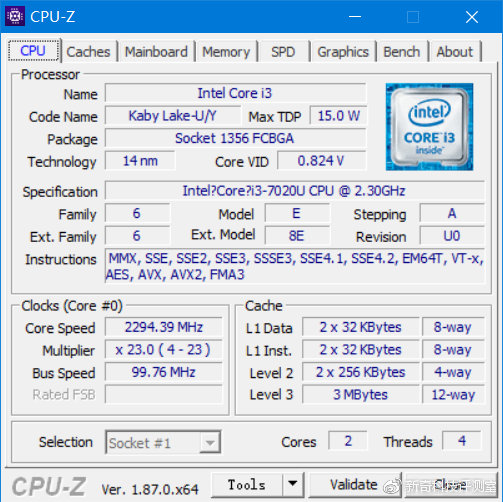
Task: Select the Graphics tab
Action: pos(343,52)
